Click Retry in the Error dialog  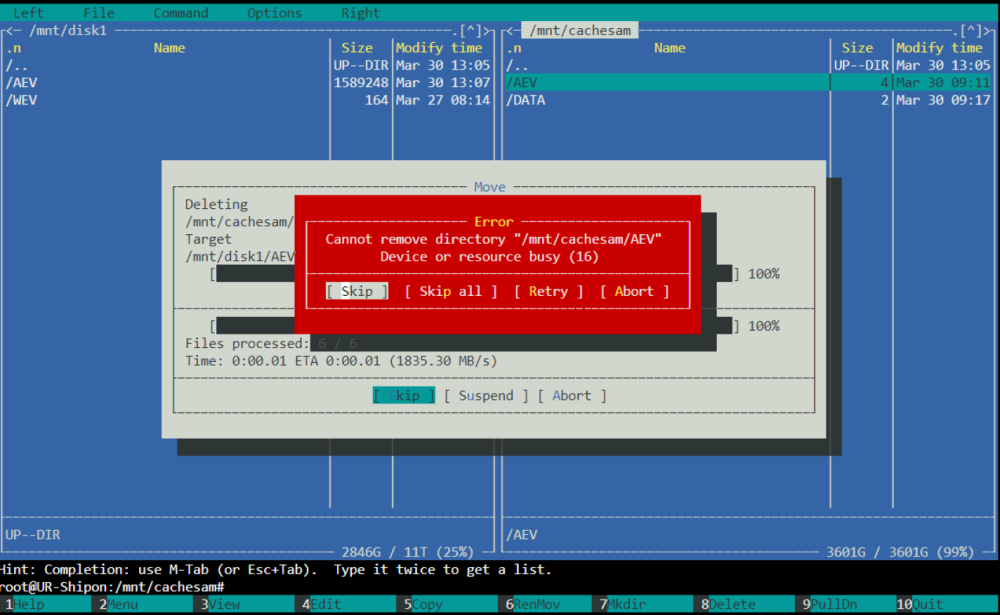pyautogui.click(x=548, y=291)
